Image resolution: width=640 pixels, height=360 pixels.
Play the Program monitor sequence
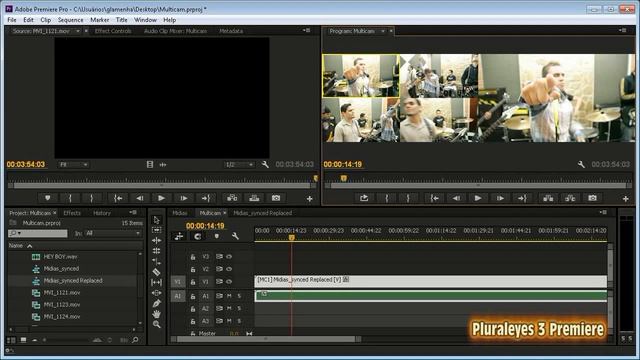[478, 198]
